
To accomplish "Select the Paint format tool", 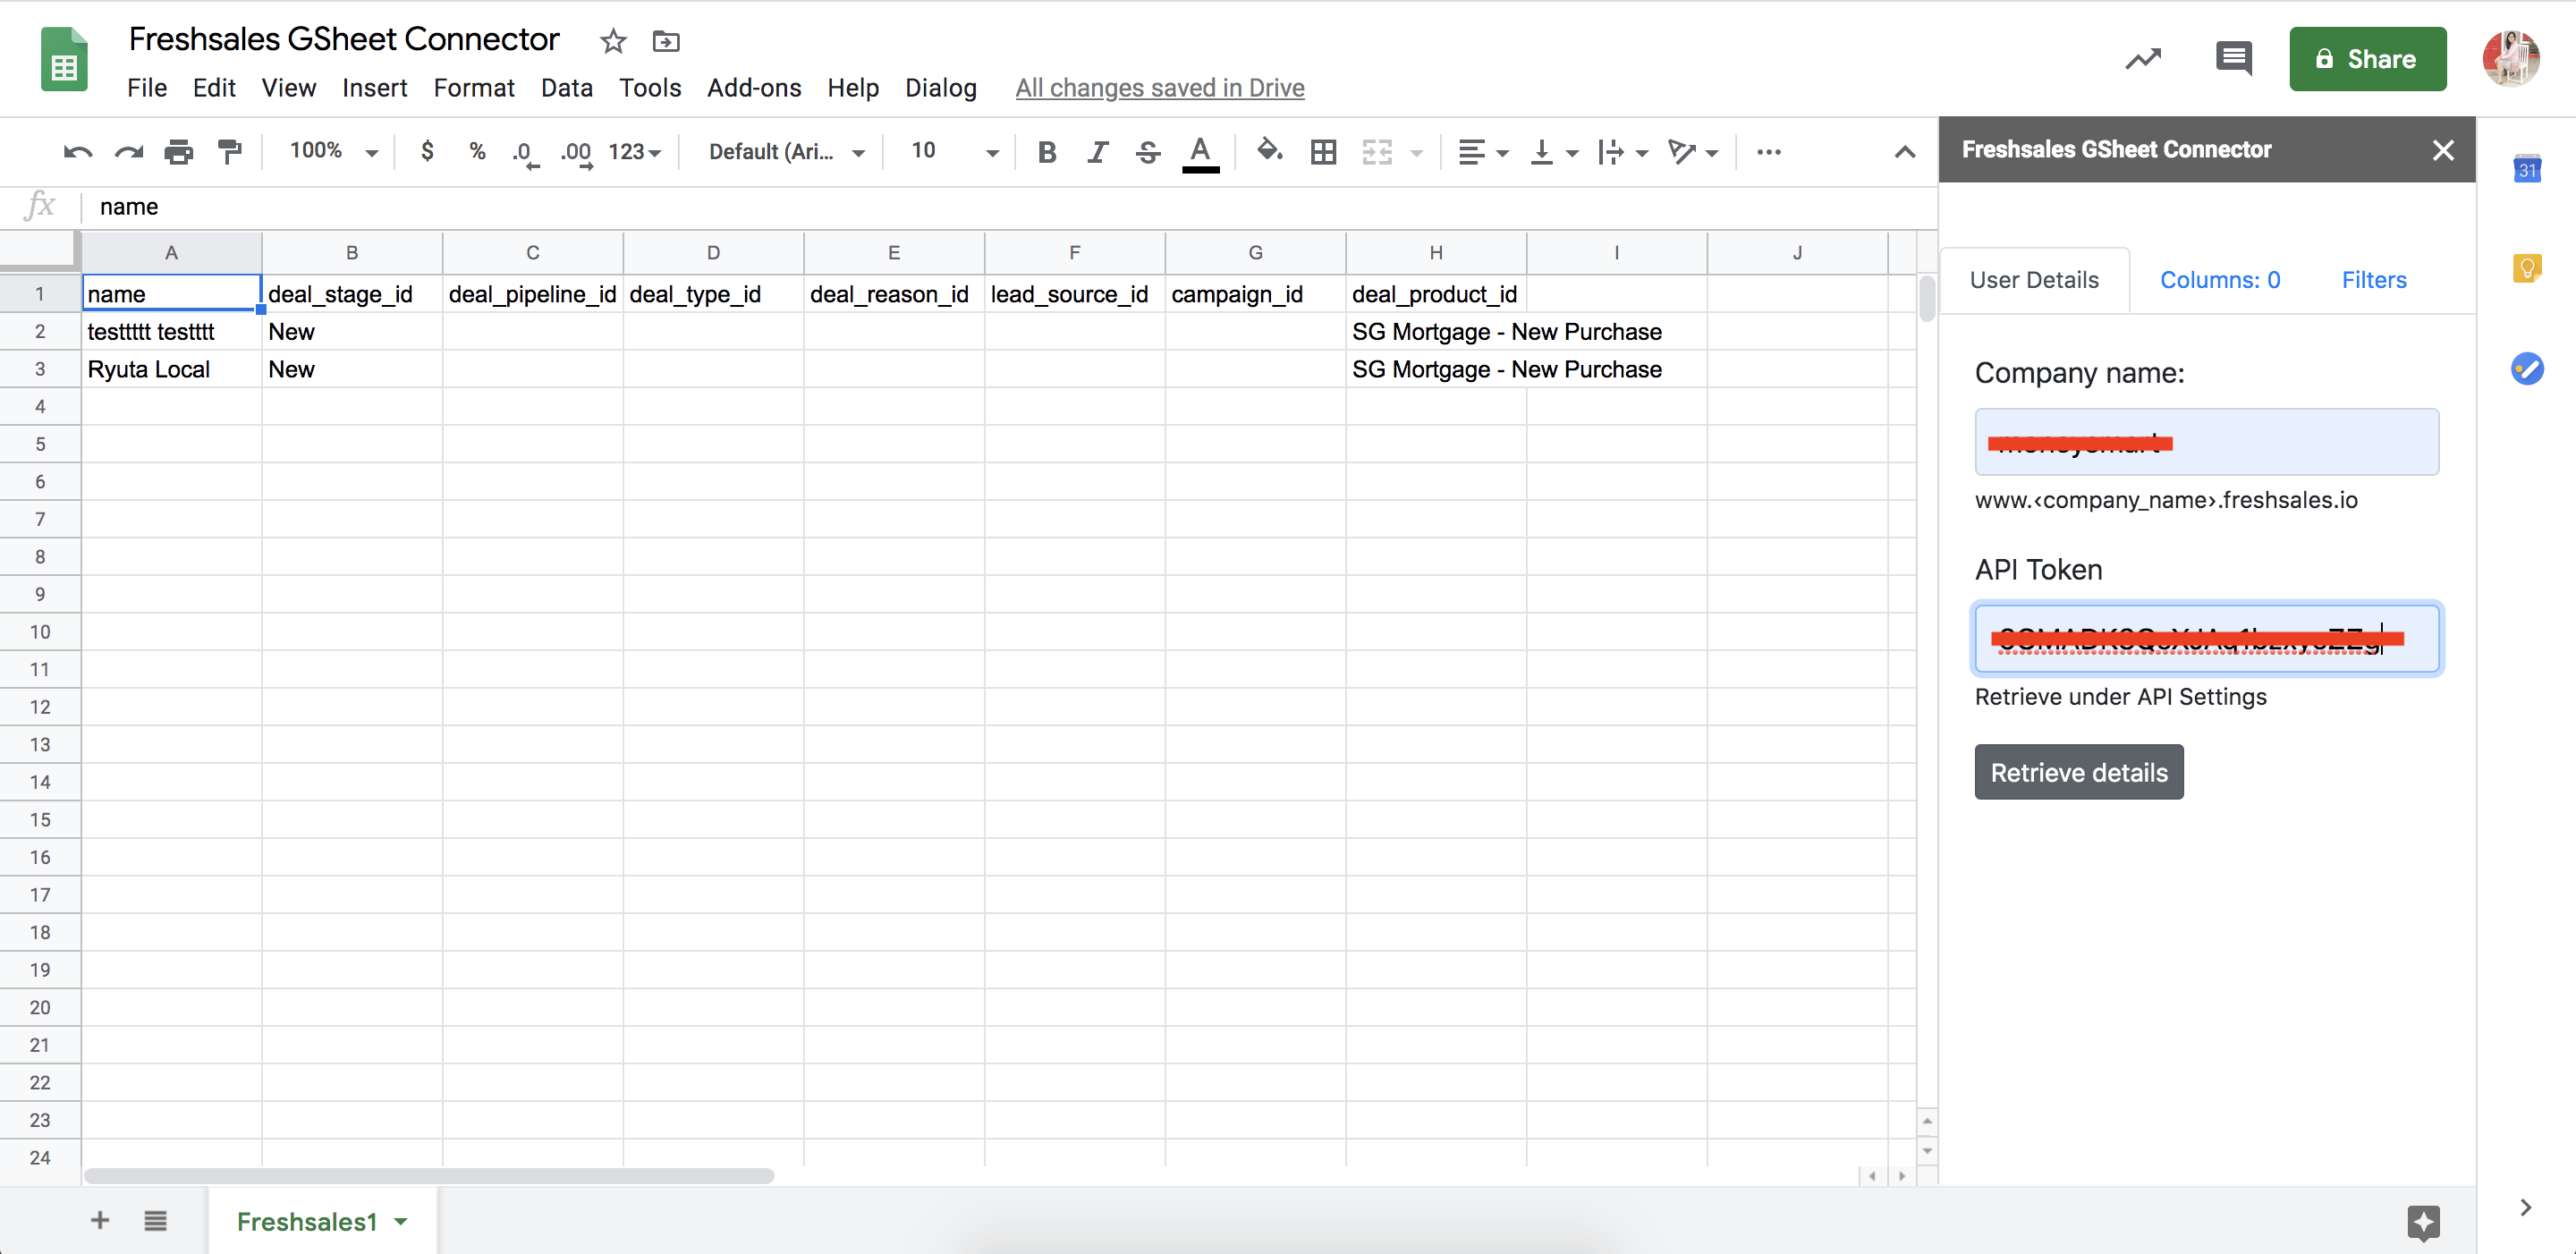I will click(230, 152).
